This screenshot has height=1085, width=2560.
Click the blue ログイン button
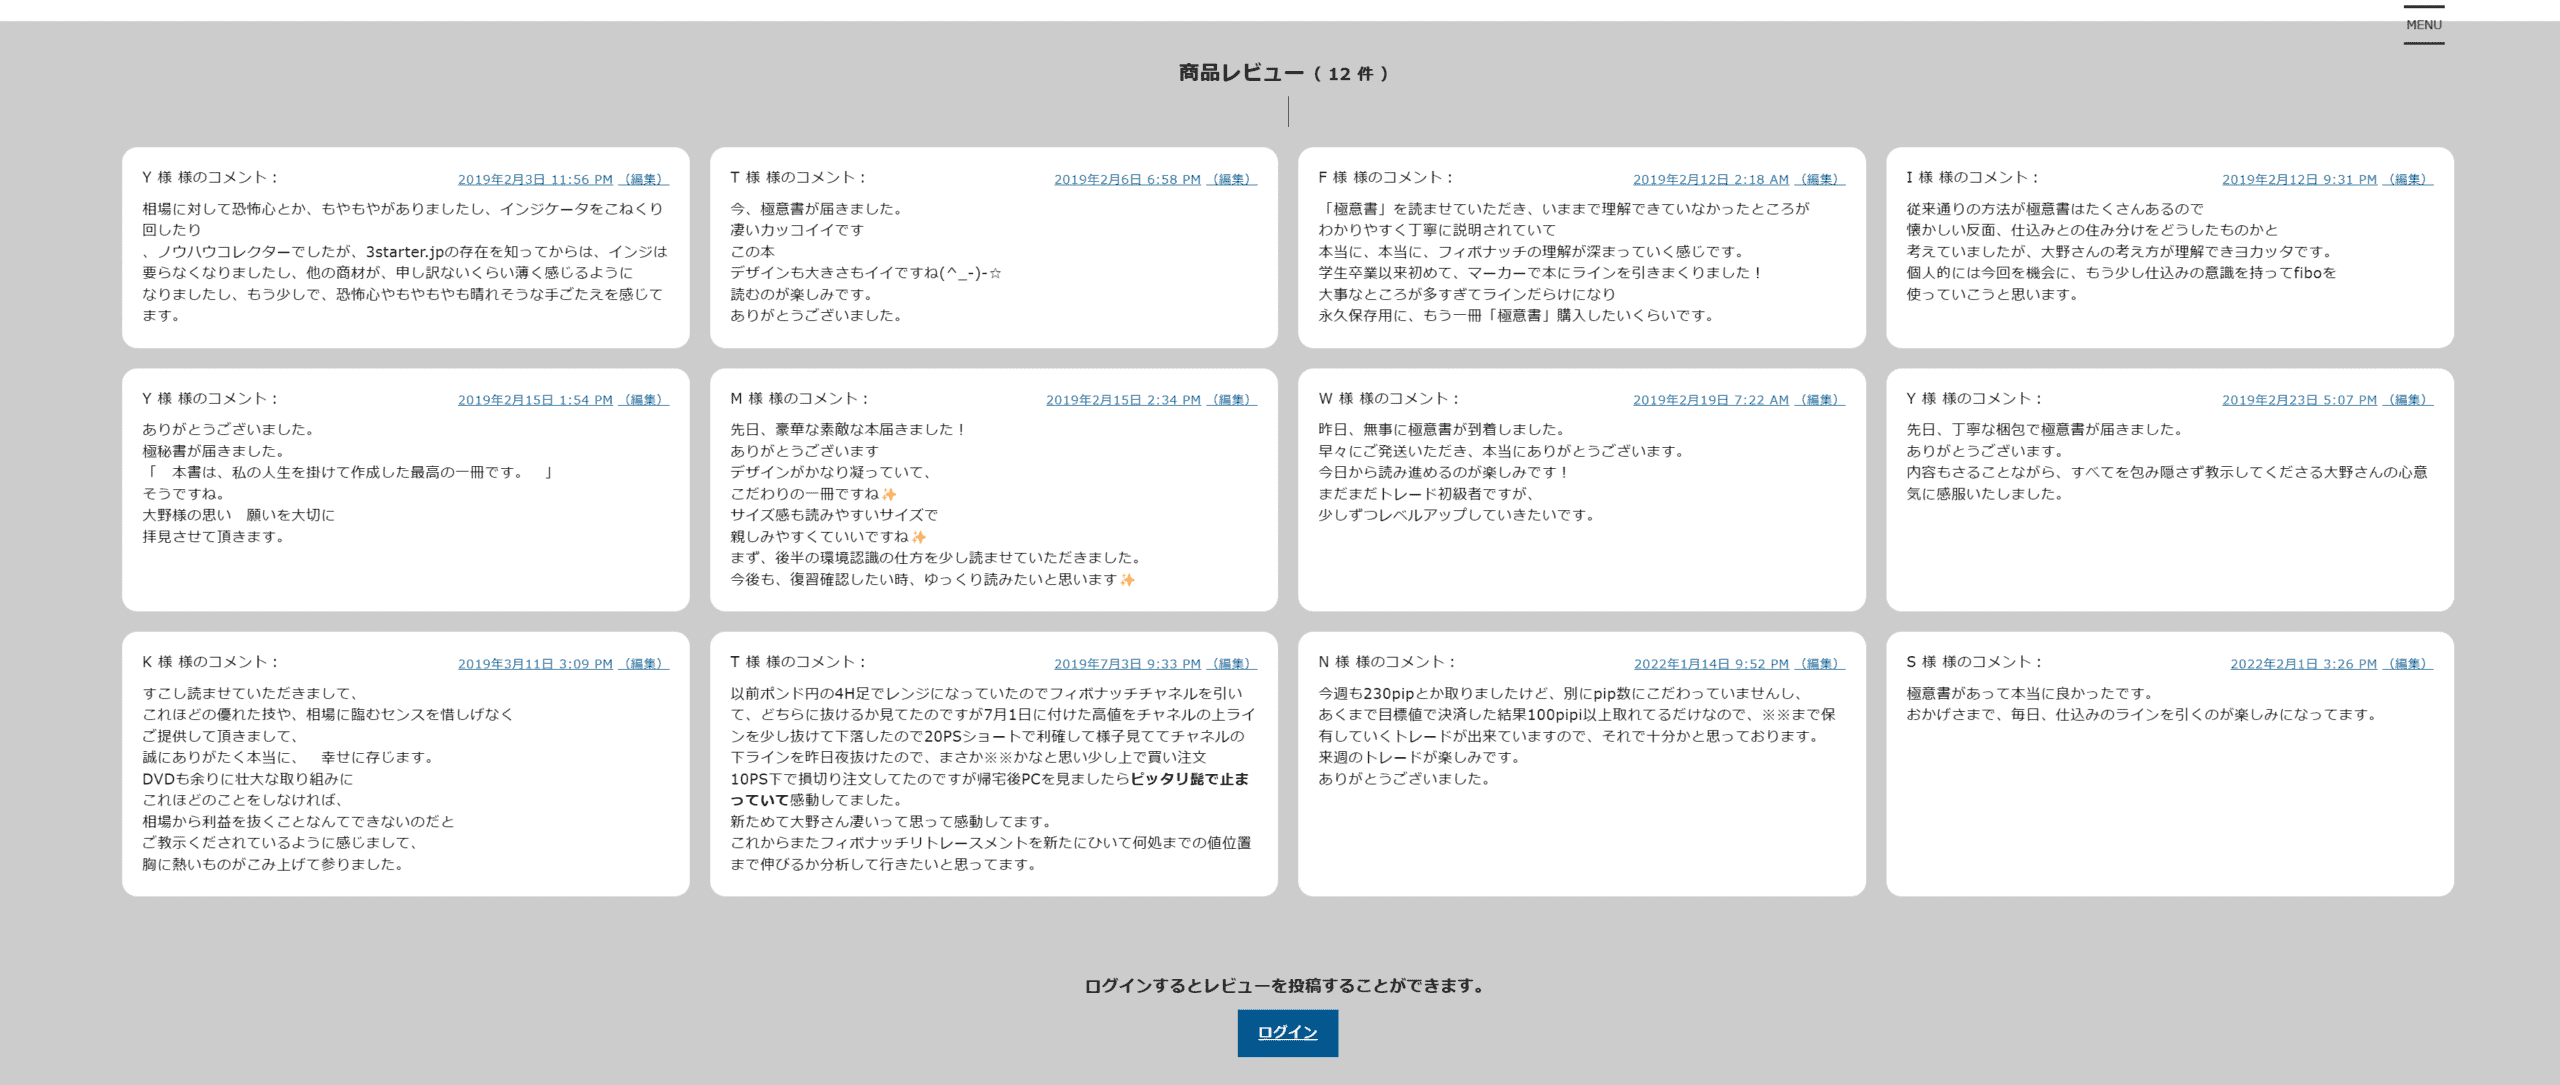pyautogui.click(x=1287, y=1032)
